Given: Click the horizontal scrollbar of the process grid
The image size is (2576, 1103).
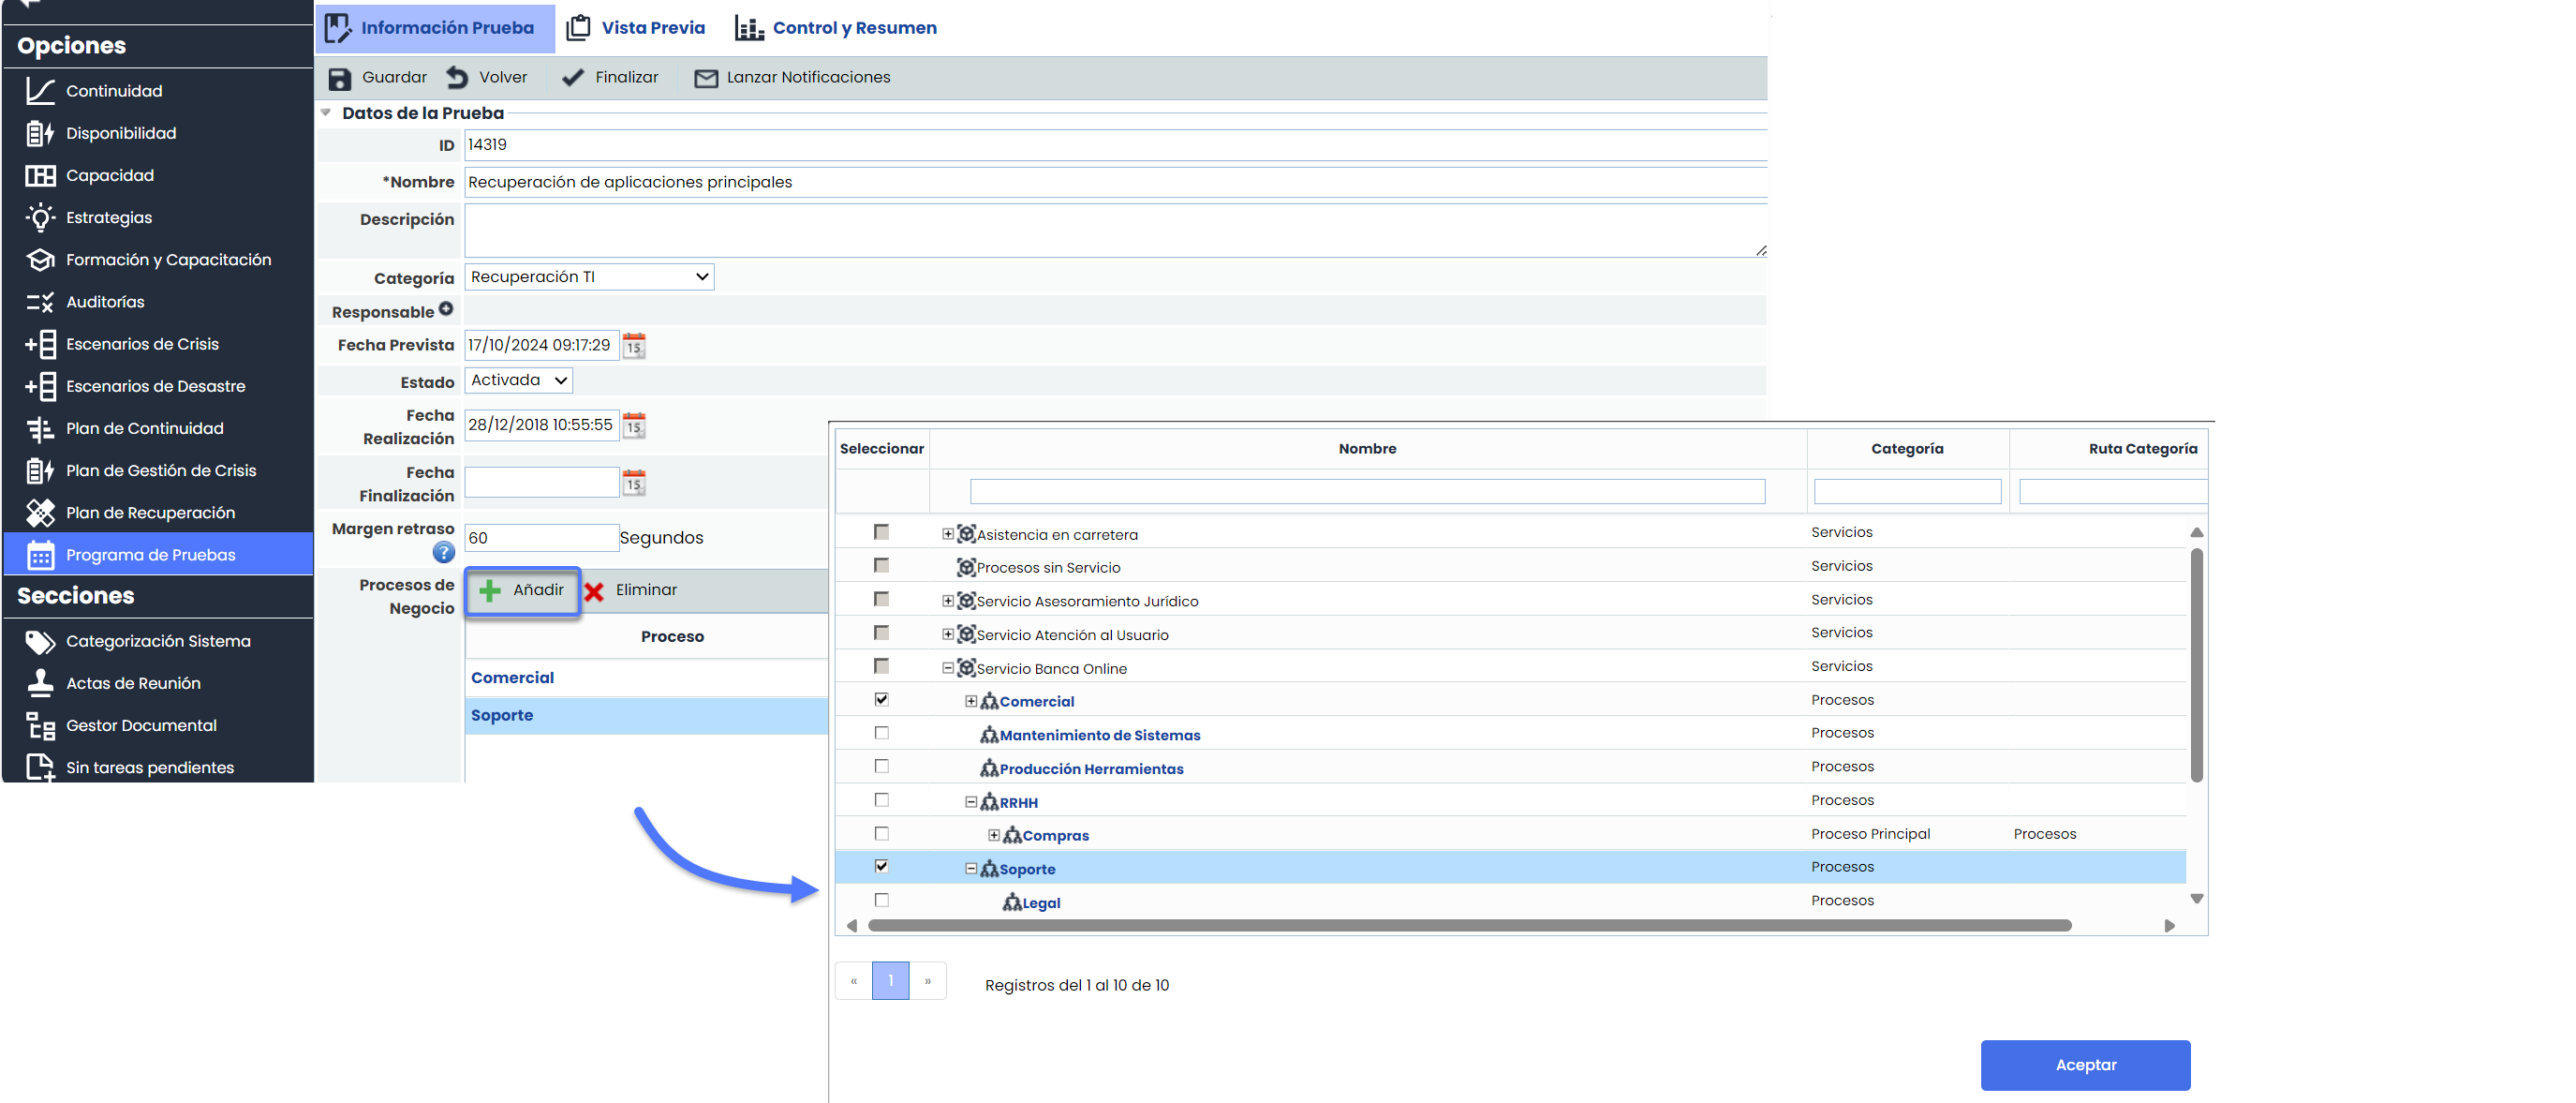Looking at the screenshot, I should click(1468, 925).
